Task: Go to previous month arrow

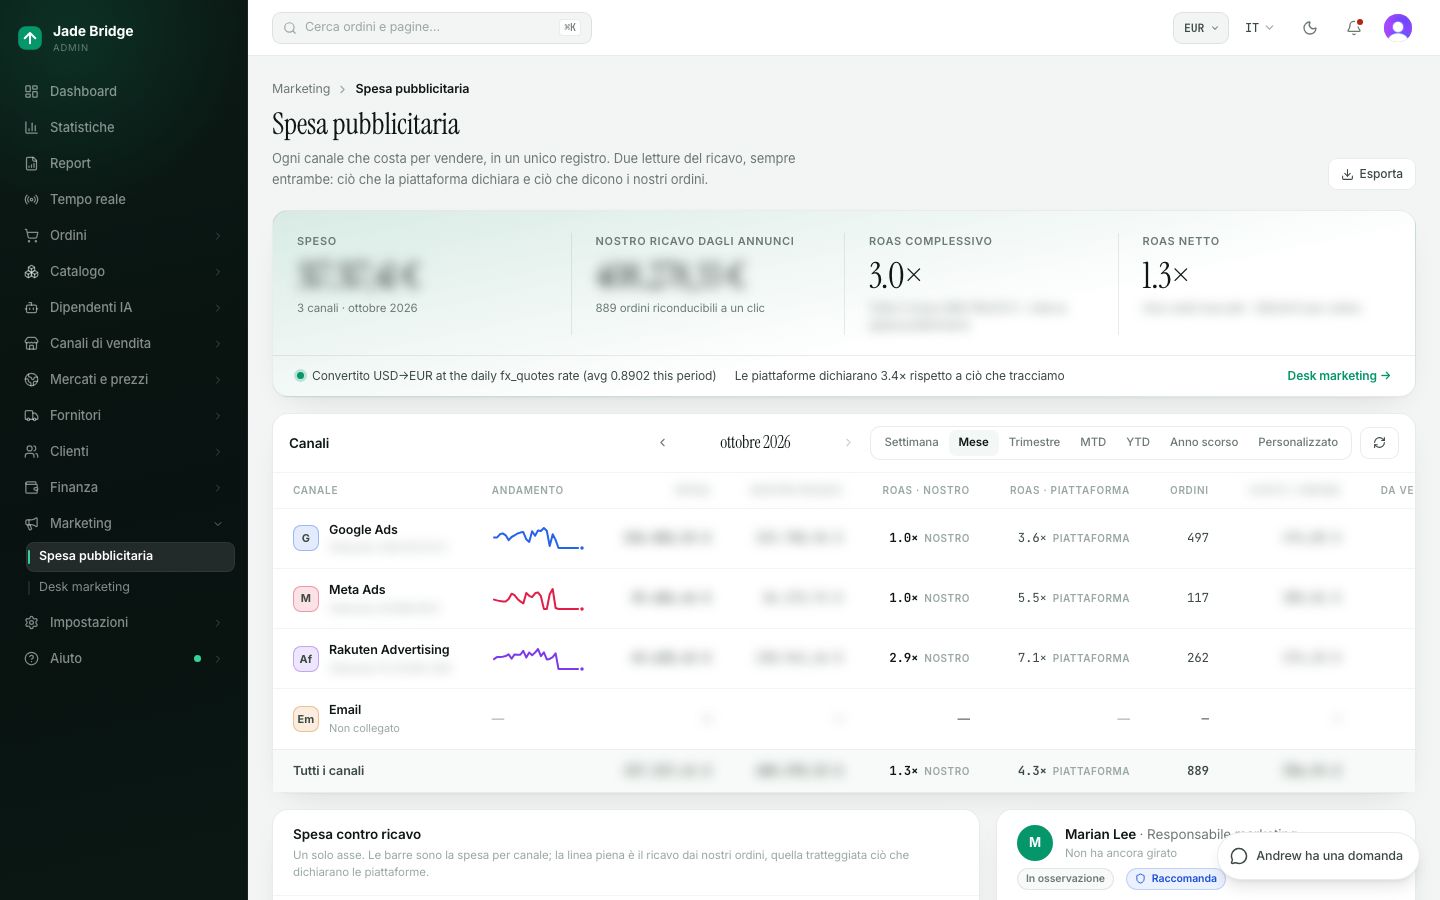Action: pyautogui.click(x=662, y=443)
